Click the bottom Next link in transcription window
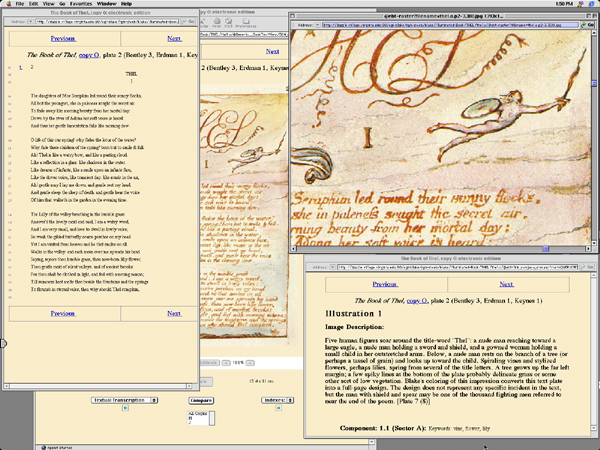 pyautogui.click(x=174, y=313)
